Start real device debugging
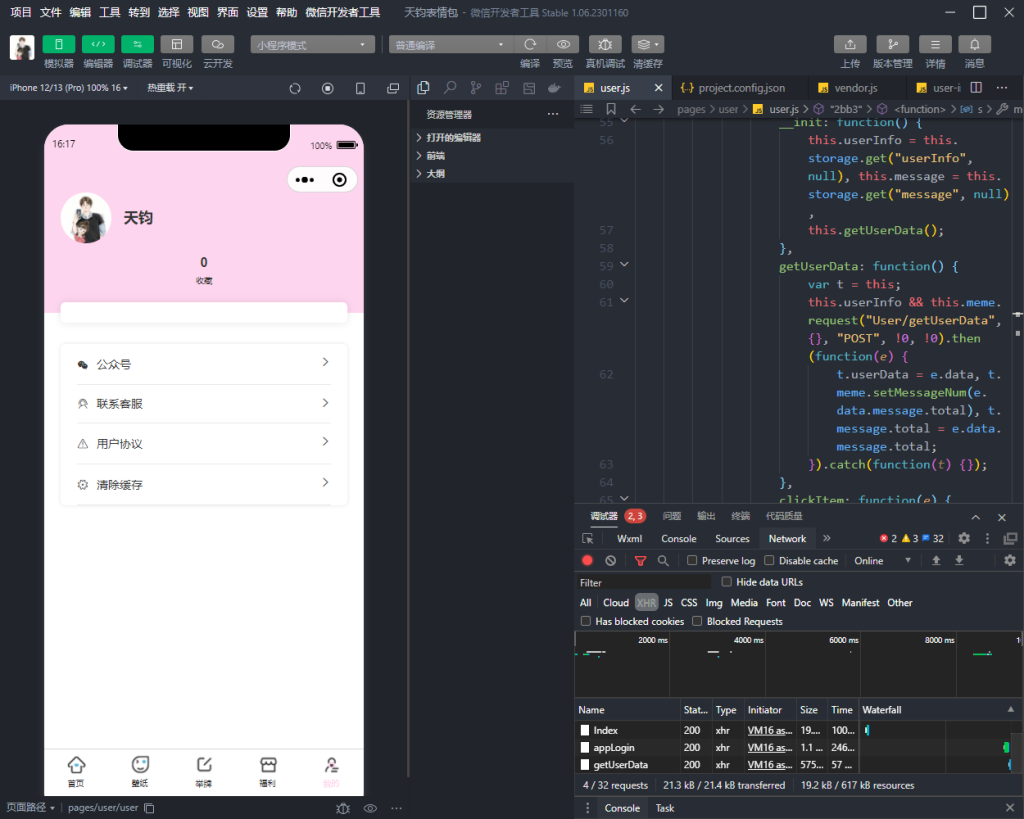The height and width of the screenshot is (819, 1024). (605, 44)
